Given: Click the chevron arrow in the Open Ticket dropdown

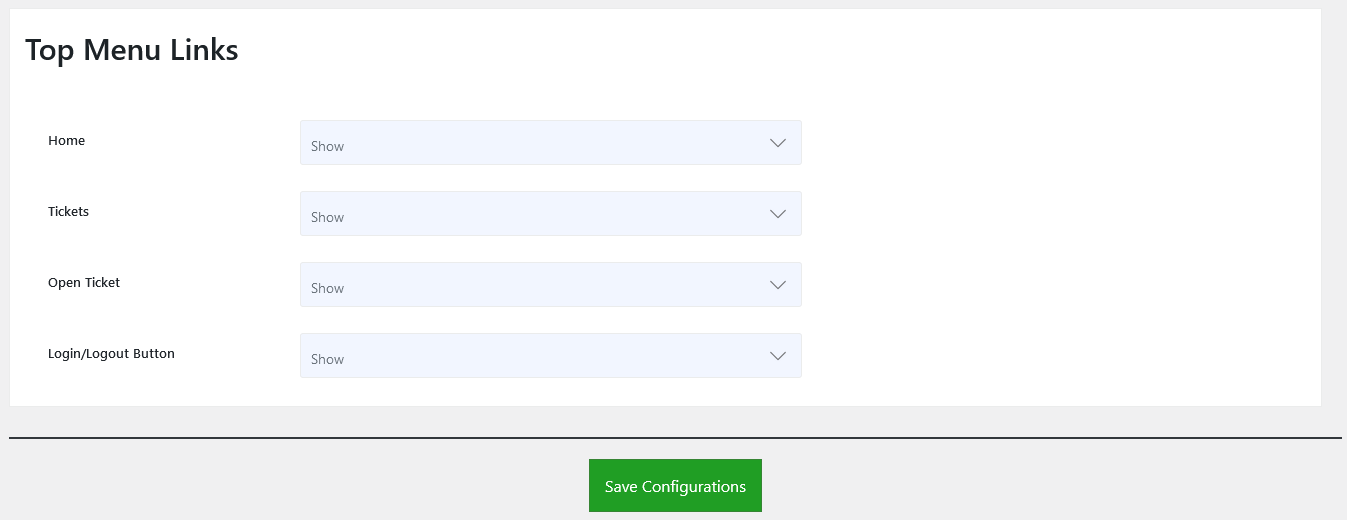Looking at the screenshot, I should (778, 285).
